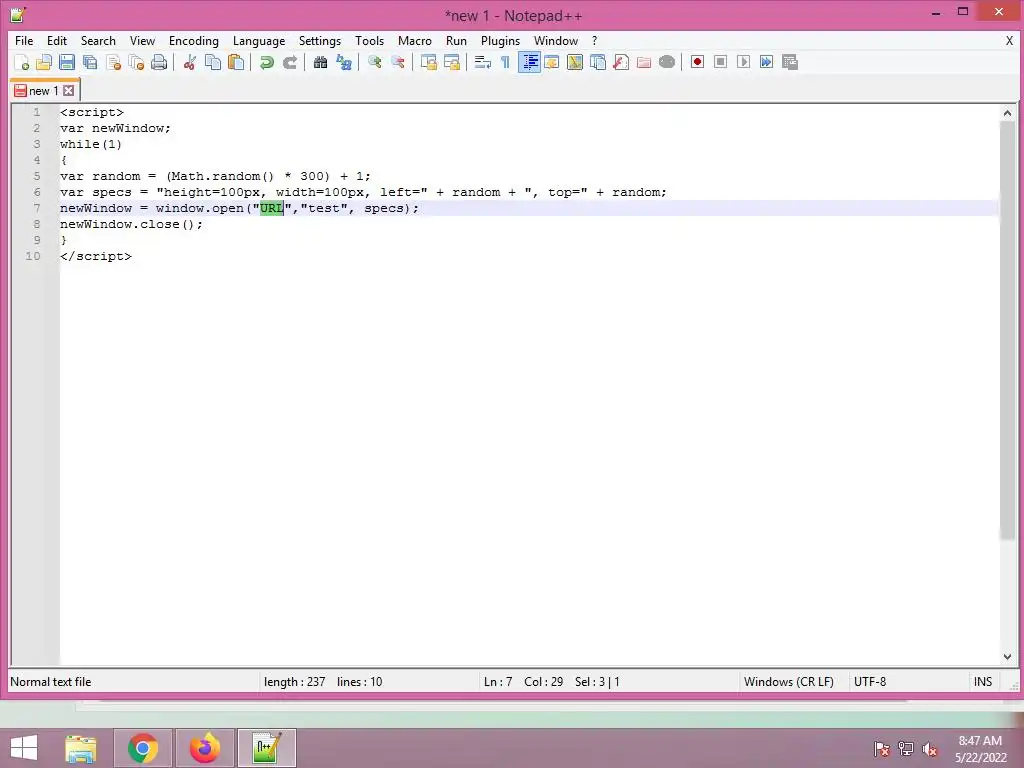1024x768 pixels.
Task: Click the Close All documents toolbar icon
Action: [136, 62]
